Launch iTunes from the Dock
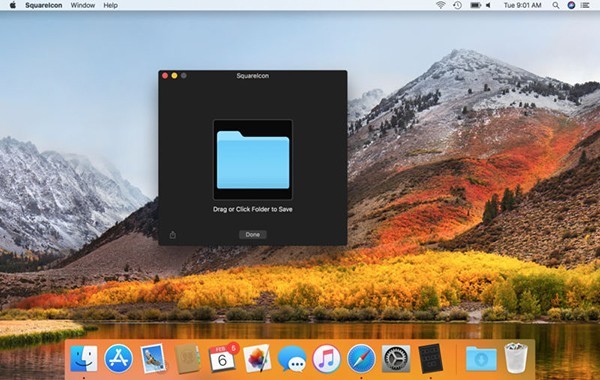The width and height of the screenshot is (600, 380). pos(326,359)
